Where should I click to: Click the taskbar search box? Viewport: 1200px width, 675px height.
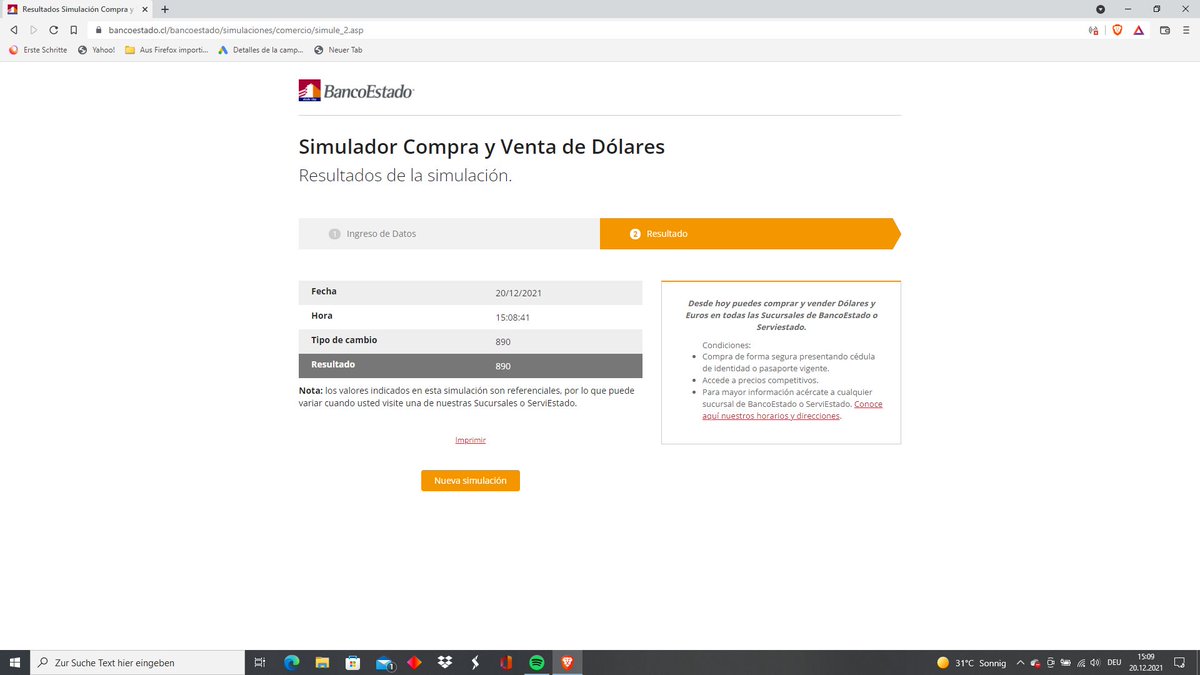pyautogui.click(x=137, y=662)
